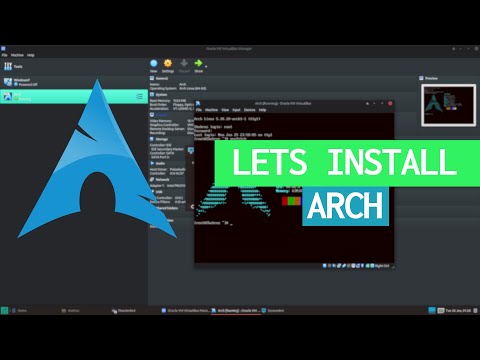The height and width of the screenshot is (360, 480).
Task: Select the running Arch VM entry
Action: tap(74, 97)
